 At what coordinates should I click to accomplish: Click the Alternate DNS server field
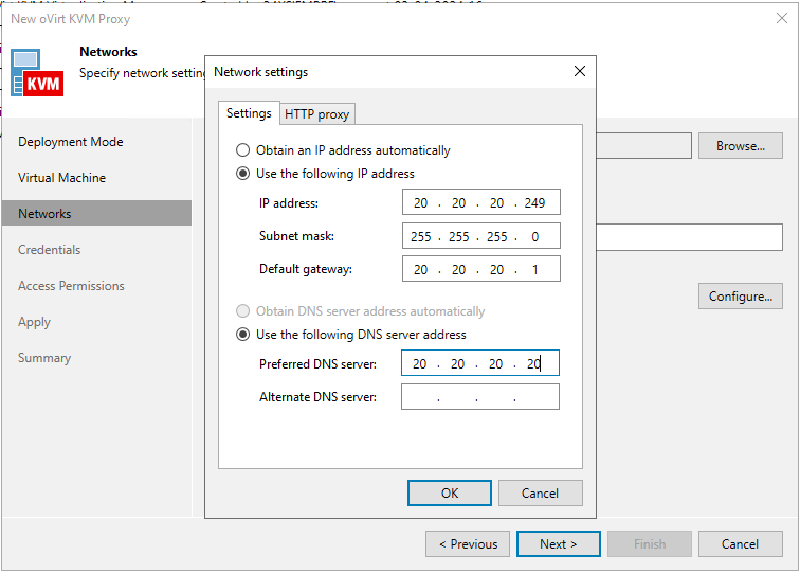pyautogui.click(x=480, y=396)
